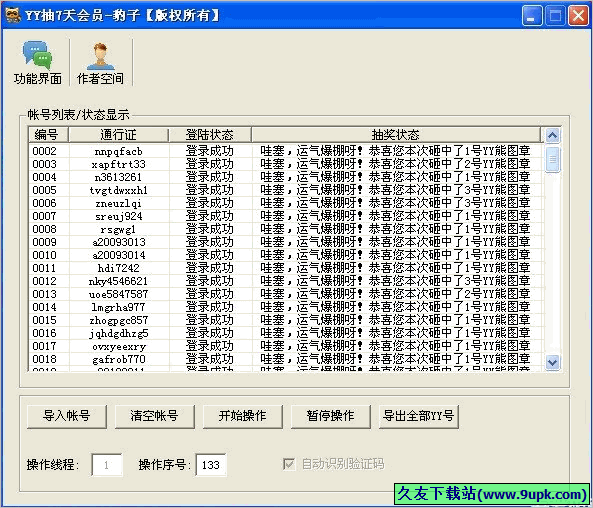
Task: Select account zneuzlqi
Action: (x=119, y=203)
